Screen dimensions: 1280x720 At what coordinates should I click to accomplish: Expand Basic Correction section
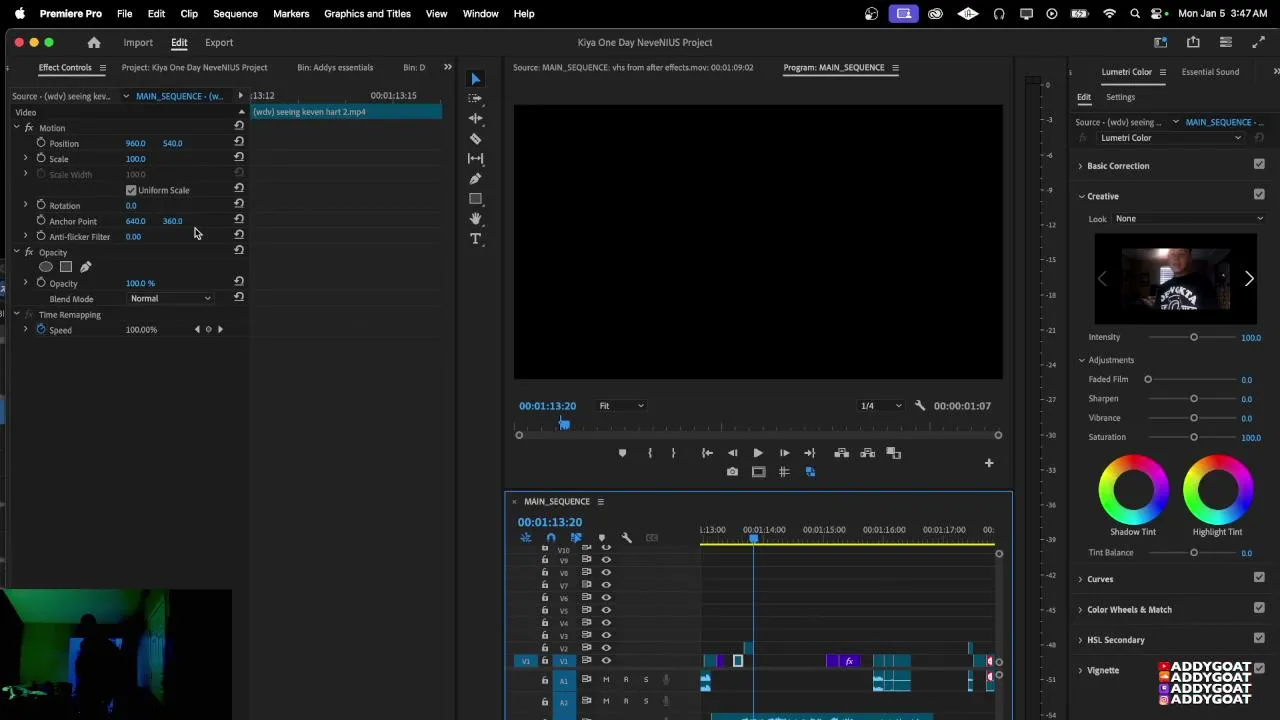[x=1080, y=166]
